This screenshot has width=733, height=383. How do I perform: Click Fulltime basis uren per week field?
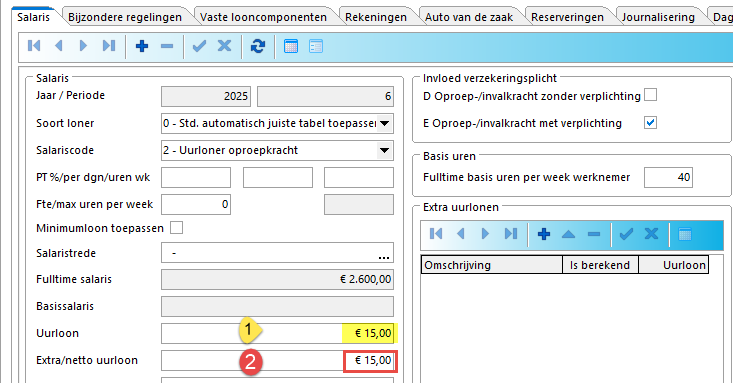click(x=668, y=177)
